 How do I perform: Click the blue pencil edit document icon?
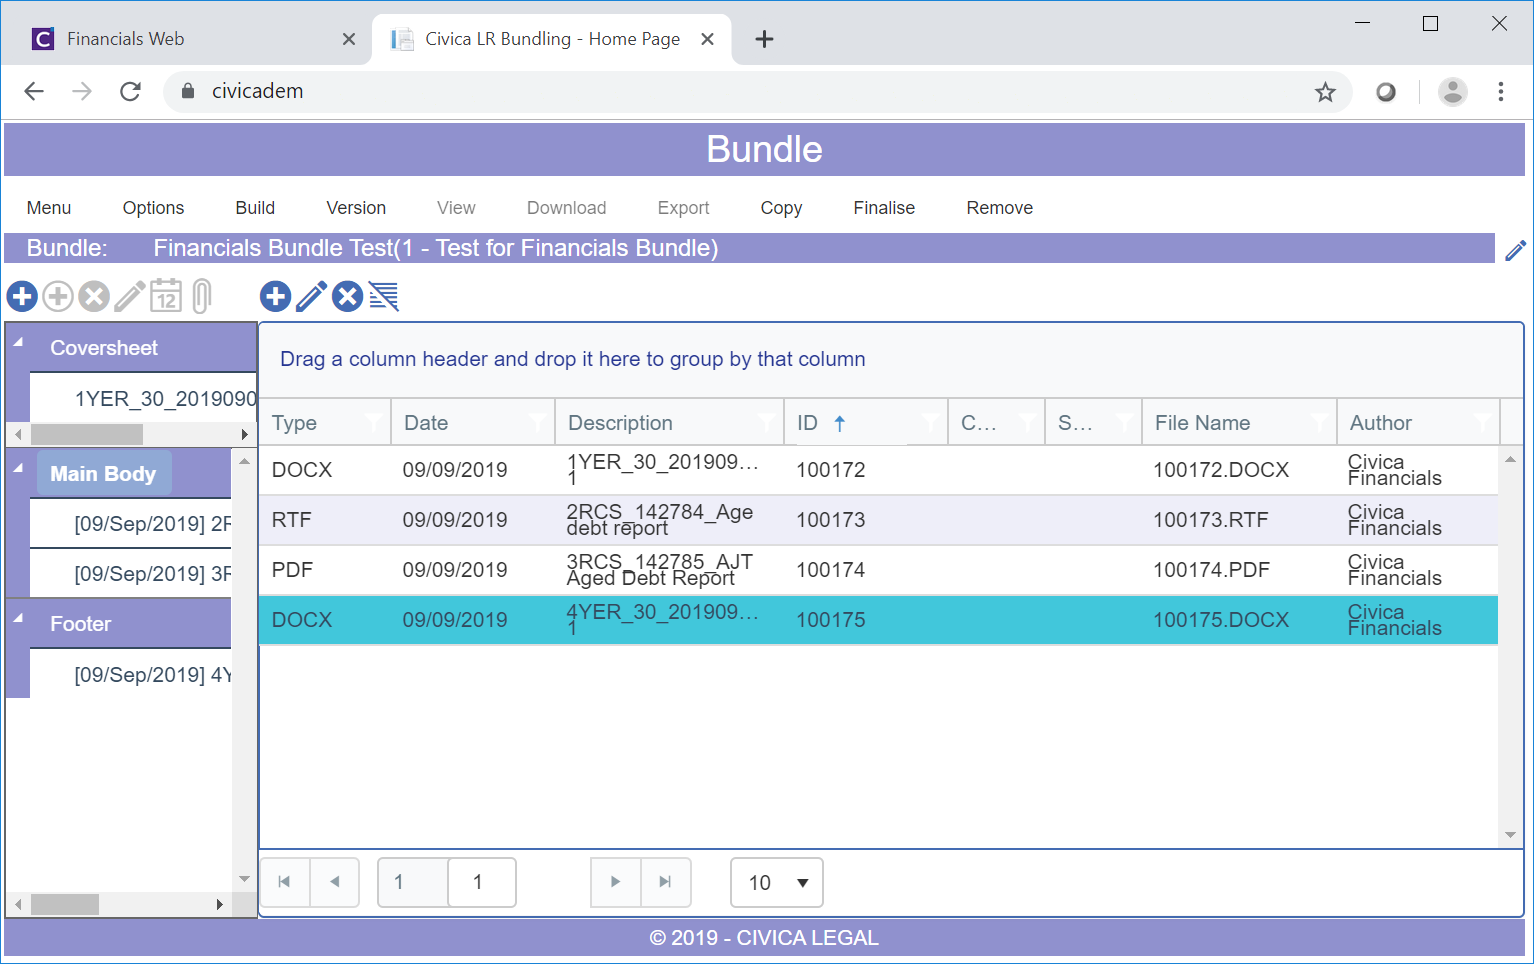[311, 296]
